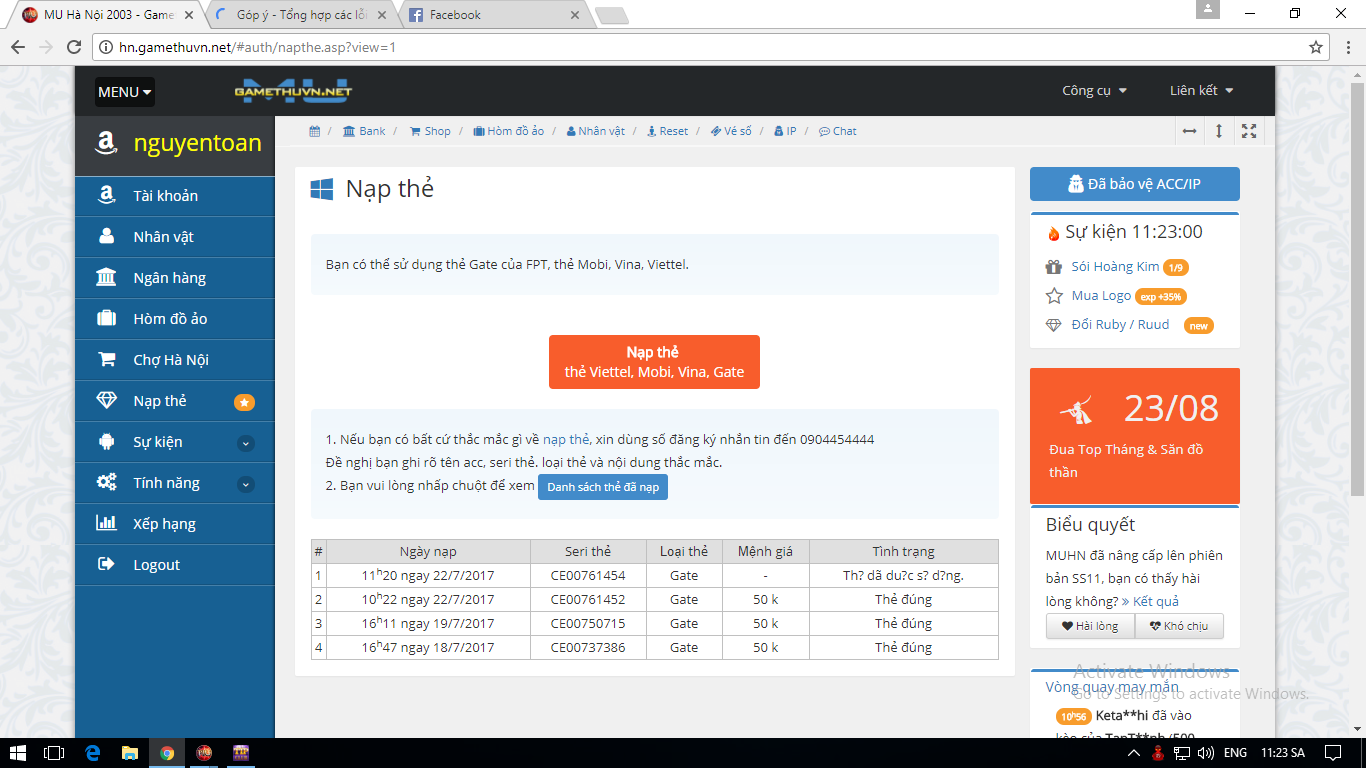Screen dimensions: 1366x768
Task: Open Ngân hàng in the sidebar
Action: [169, 278]
